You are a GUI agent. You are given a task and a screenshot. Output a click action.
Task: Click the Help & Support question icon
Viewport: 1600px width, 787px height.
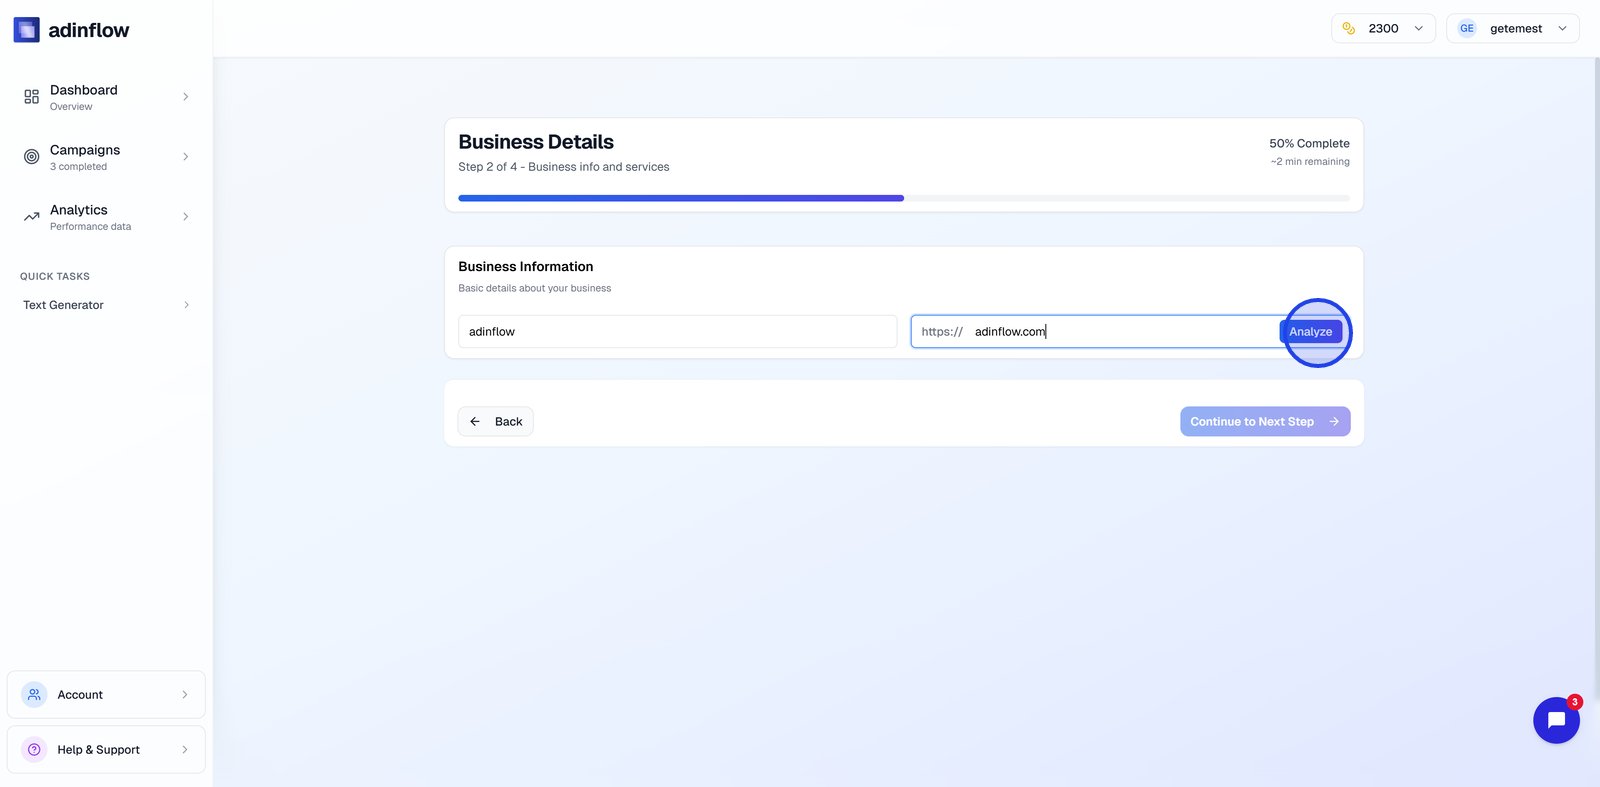pyautogui.click(x=34, y=750)
